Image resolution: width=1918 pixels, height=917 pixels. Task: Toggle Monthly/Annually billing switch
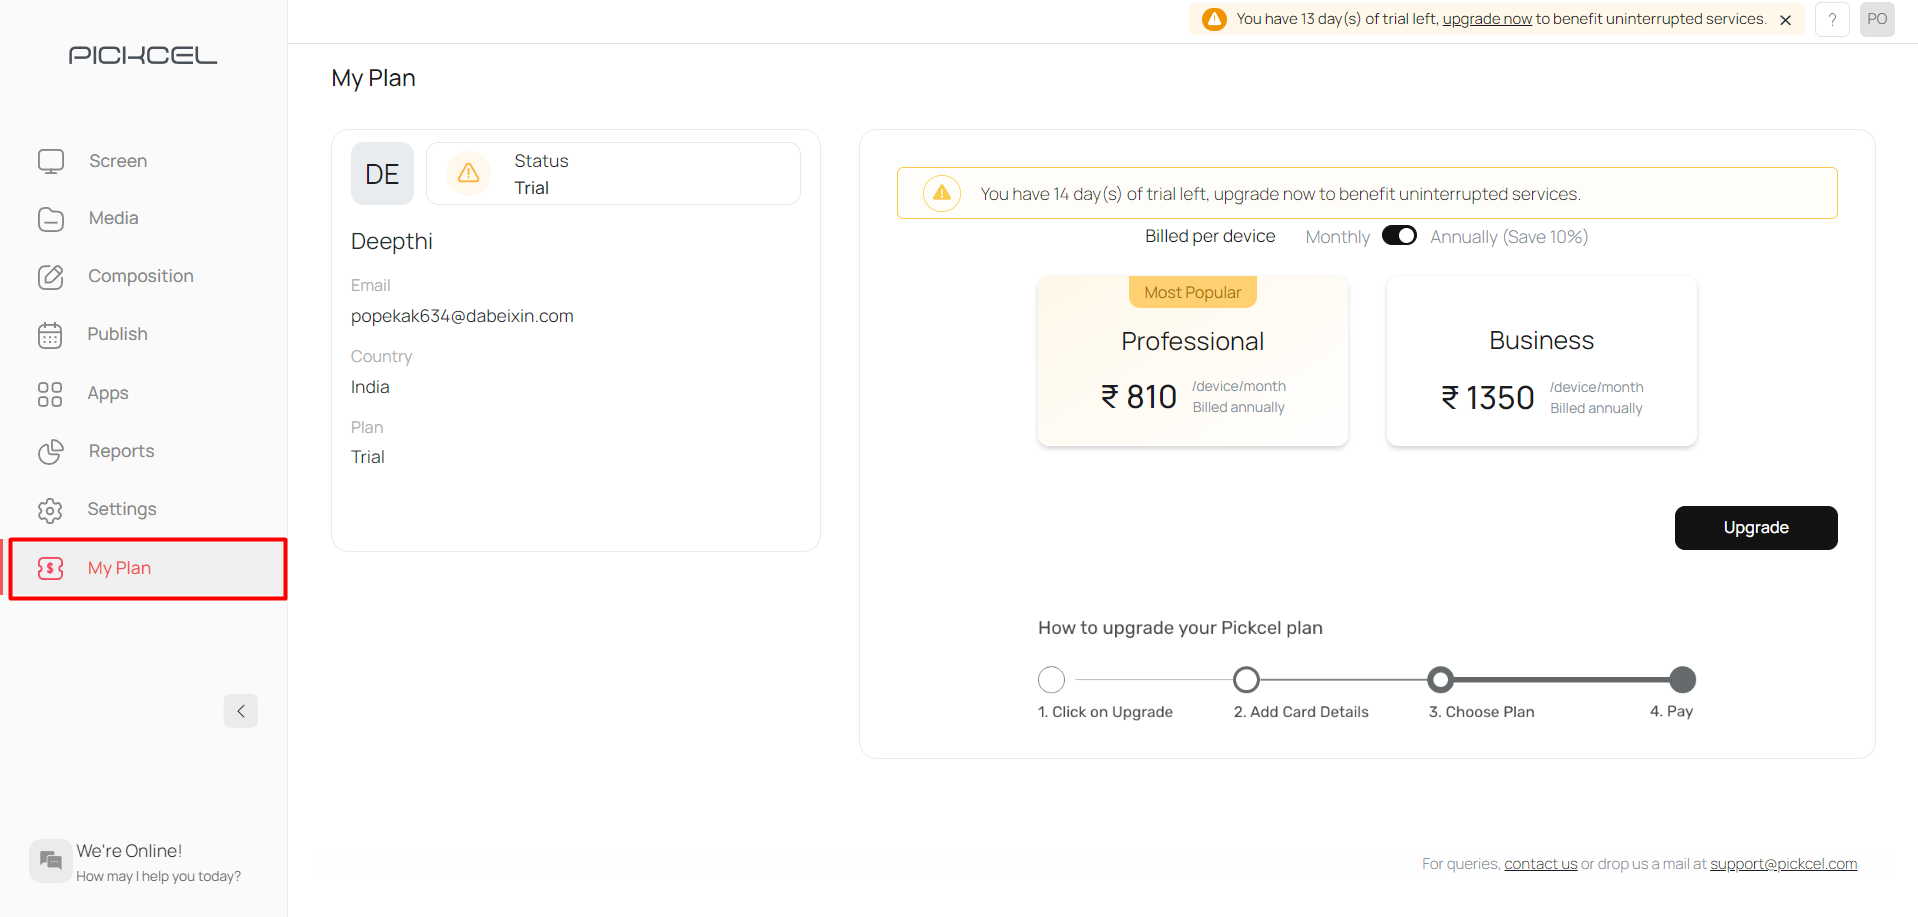[1399, 236]
